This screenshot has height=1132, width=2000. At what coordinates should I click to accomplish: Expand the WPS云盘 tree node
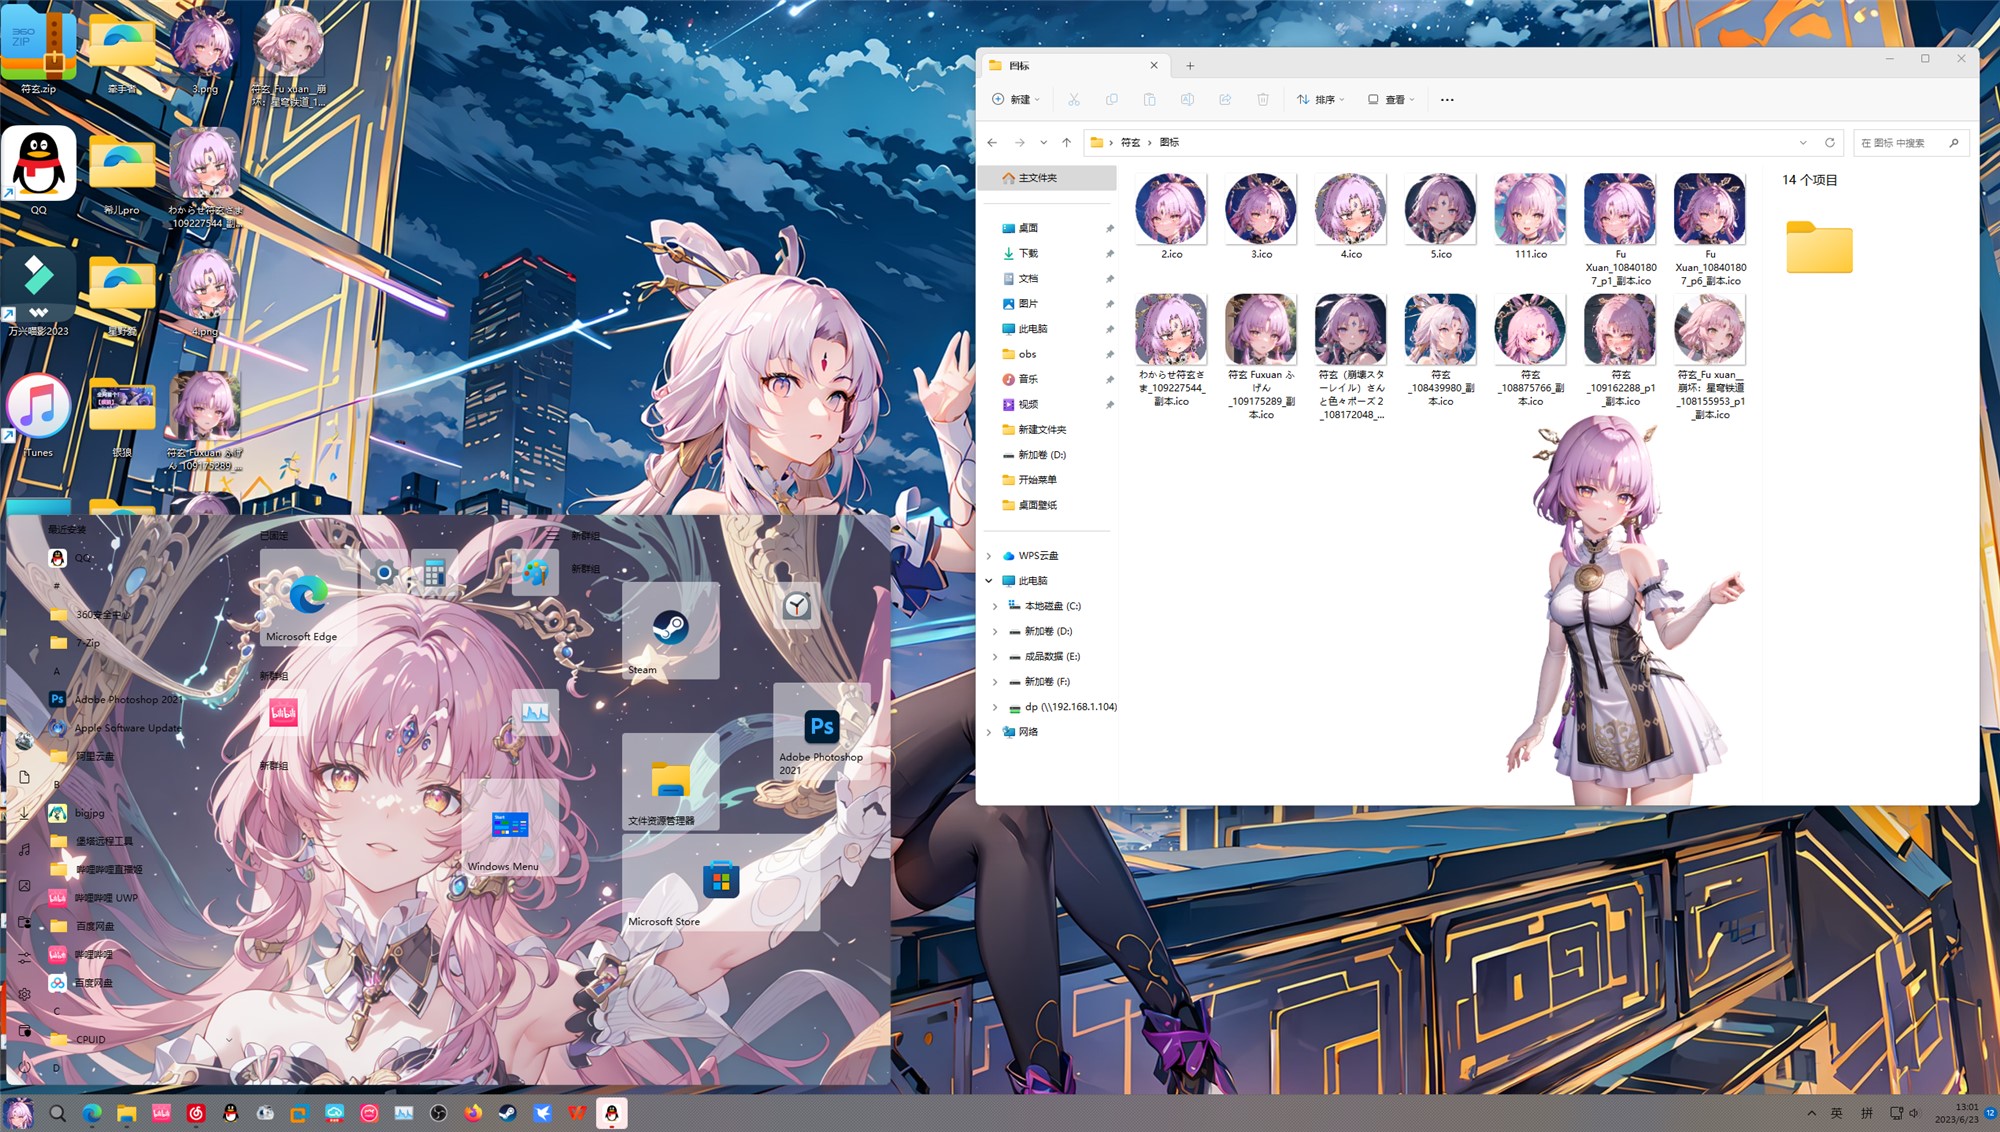pyautogui.click(x=989, y=556)
